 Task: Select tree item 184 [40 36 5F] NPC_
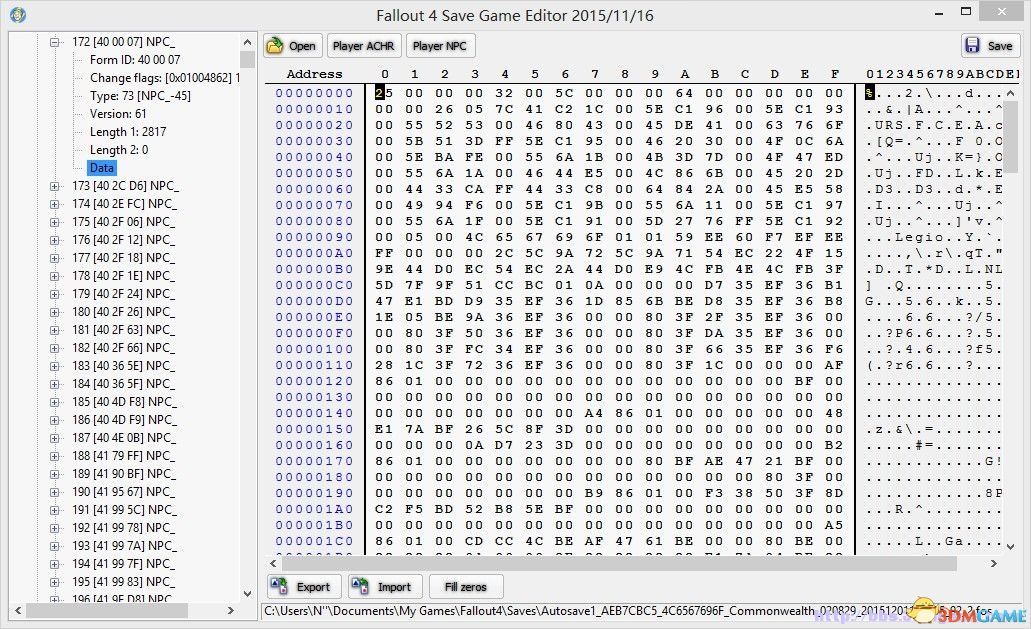pos(124,384)
